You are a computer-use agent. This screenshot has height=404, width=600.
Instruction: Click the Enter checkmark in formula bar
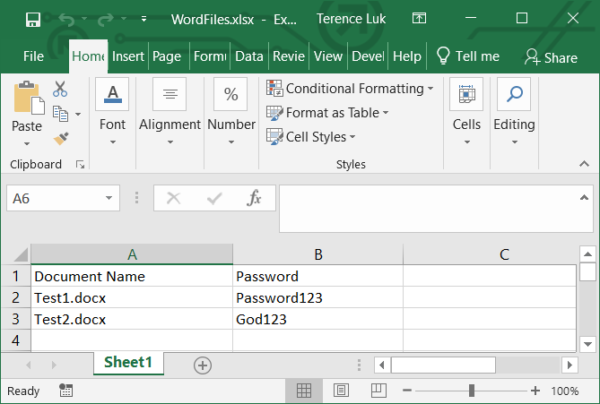214,198
